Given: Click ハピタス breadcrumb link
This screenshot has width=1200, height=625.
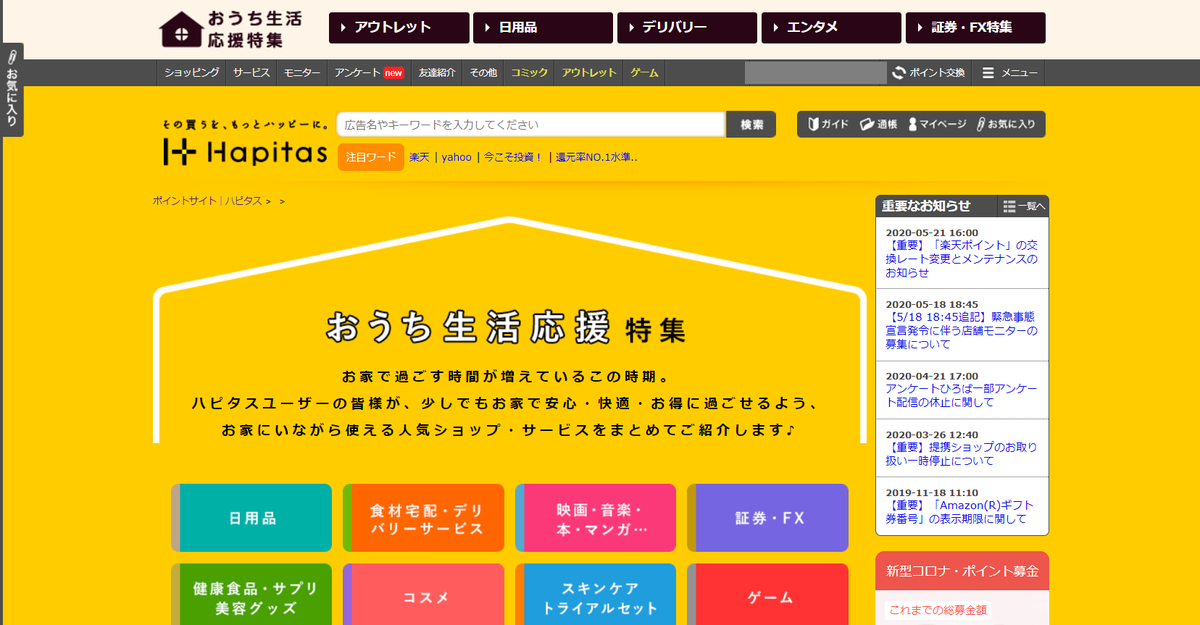Looking at the screenshot, I should tap(242, 201).
